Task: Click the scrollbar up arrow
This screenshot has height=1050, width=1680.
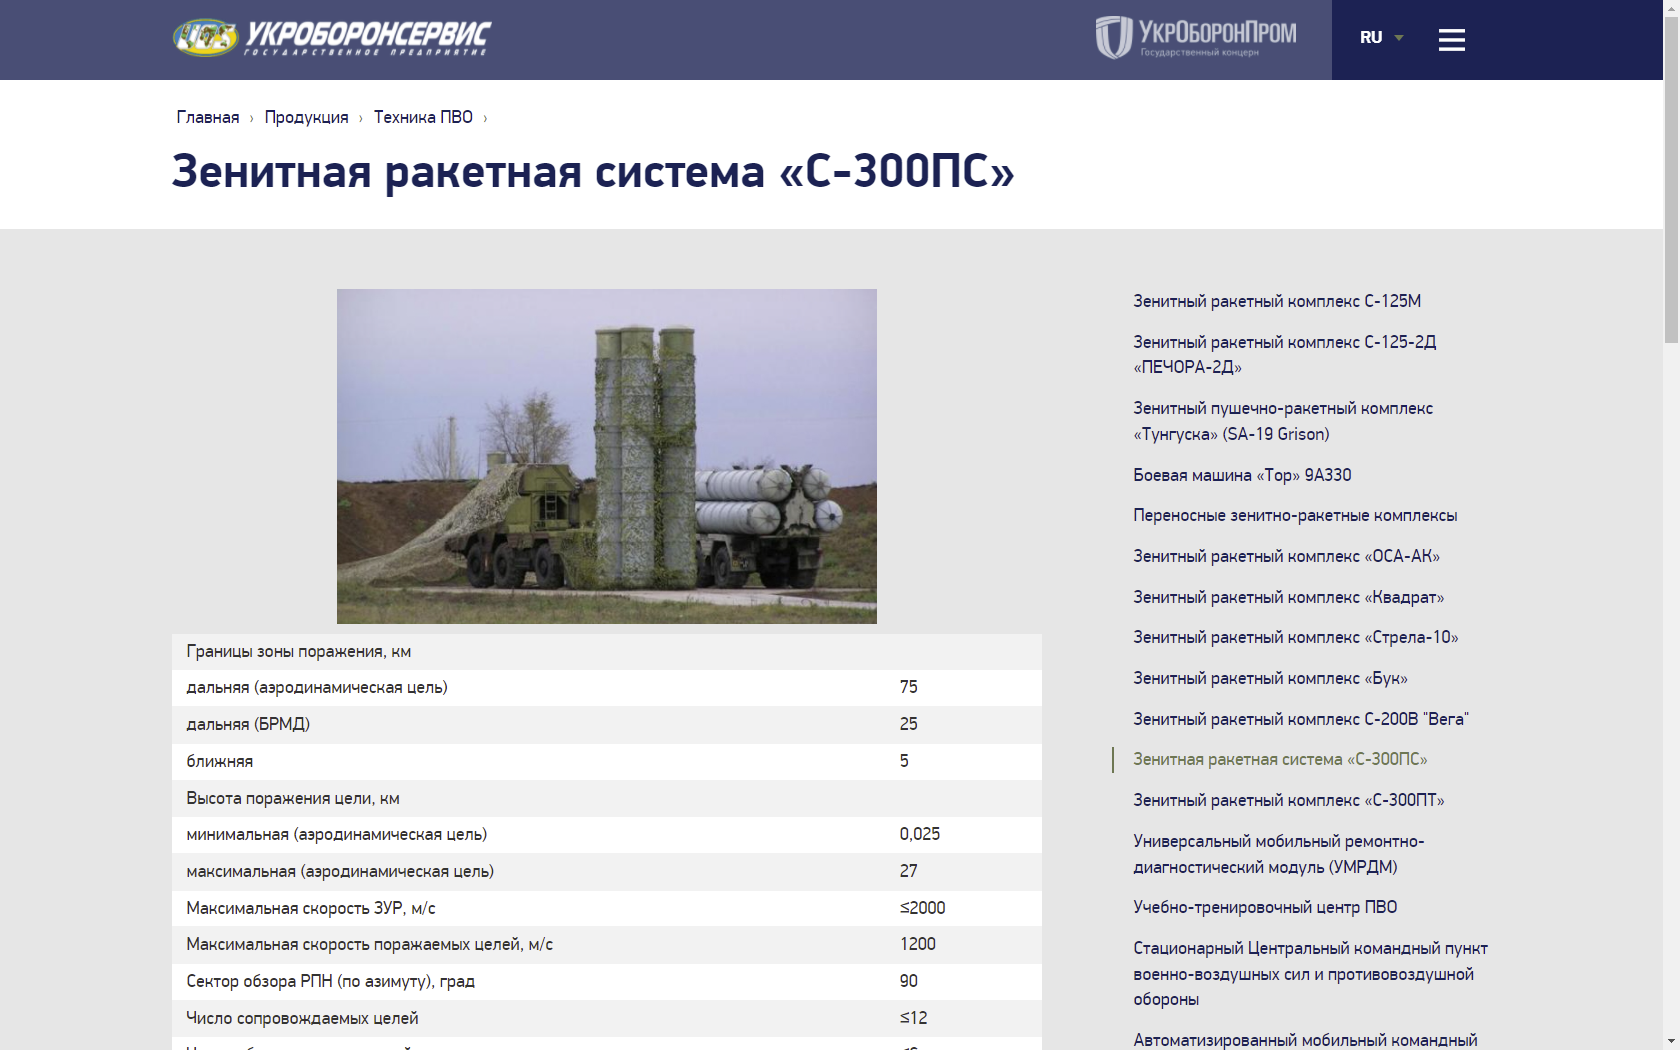Action: (x=1671, y=8)
